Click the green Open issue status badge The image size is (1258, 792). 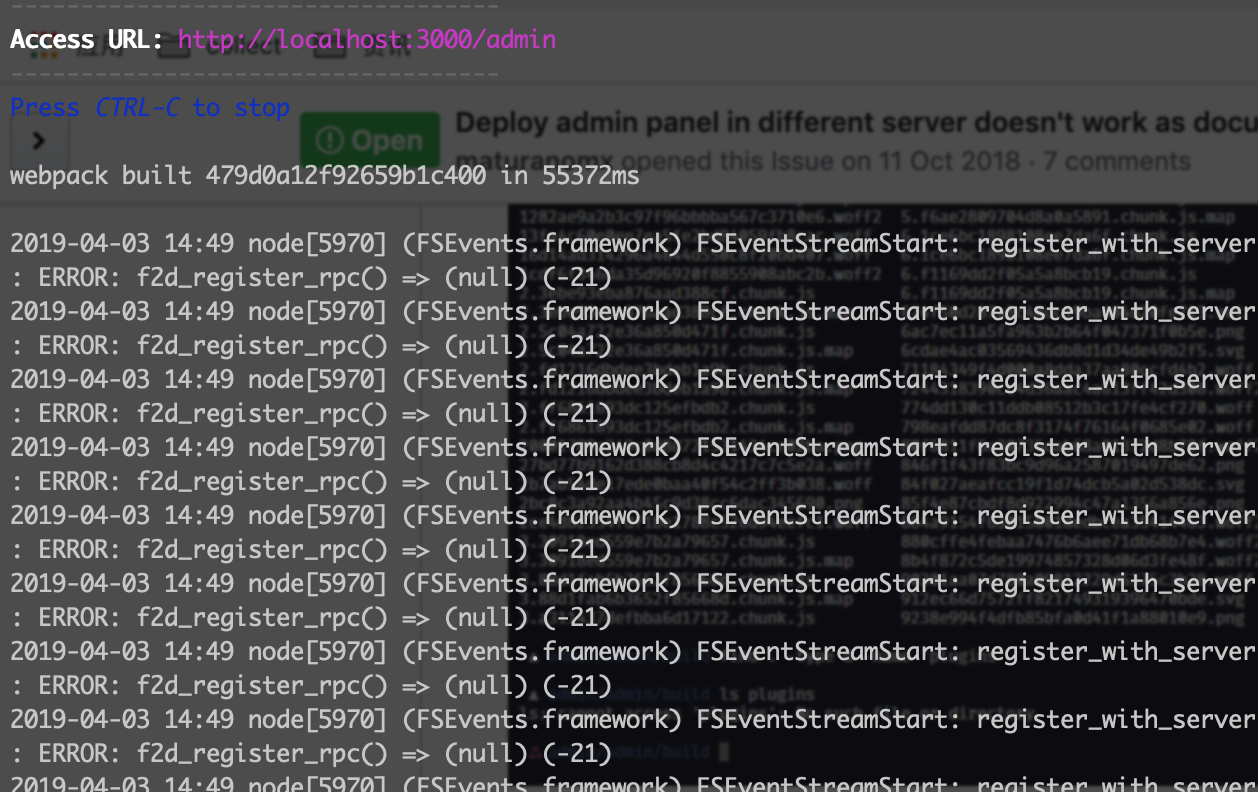pos(370,140)
